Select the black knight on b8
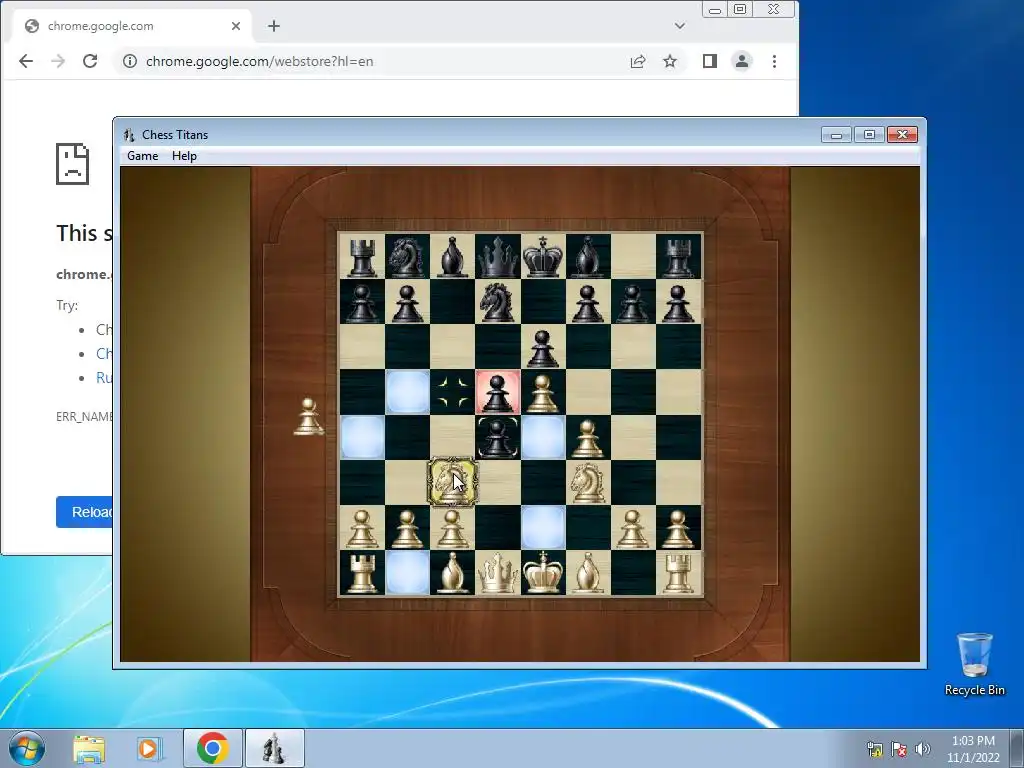 tap(407, 257)
